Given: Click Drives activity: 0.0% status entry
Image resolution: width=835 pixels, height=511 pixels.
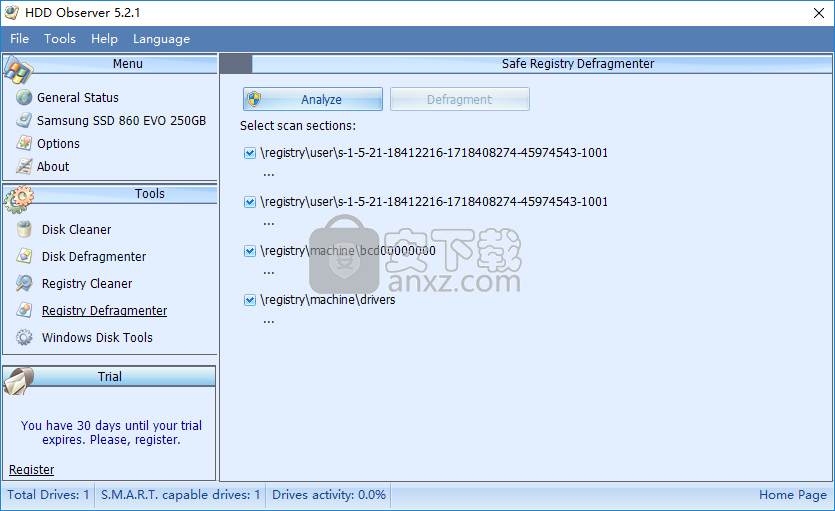Looking at the screenshot, I should tap(329, 494).
